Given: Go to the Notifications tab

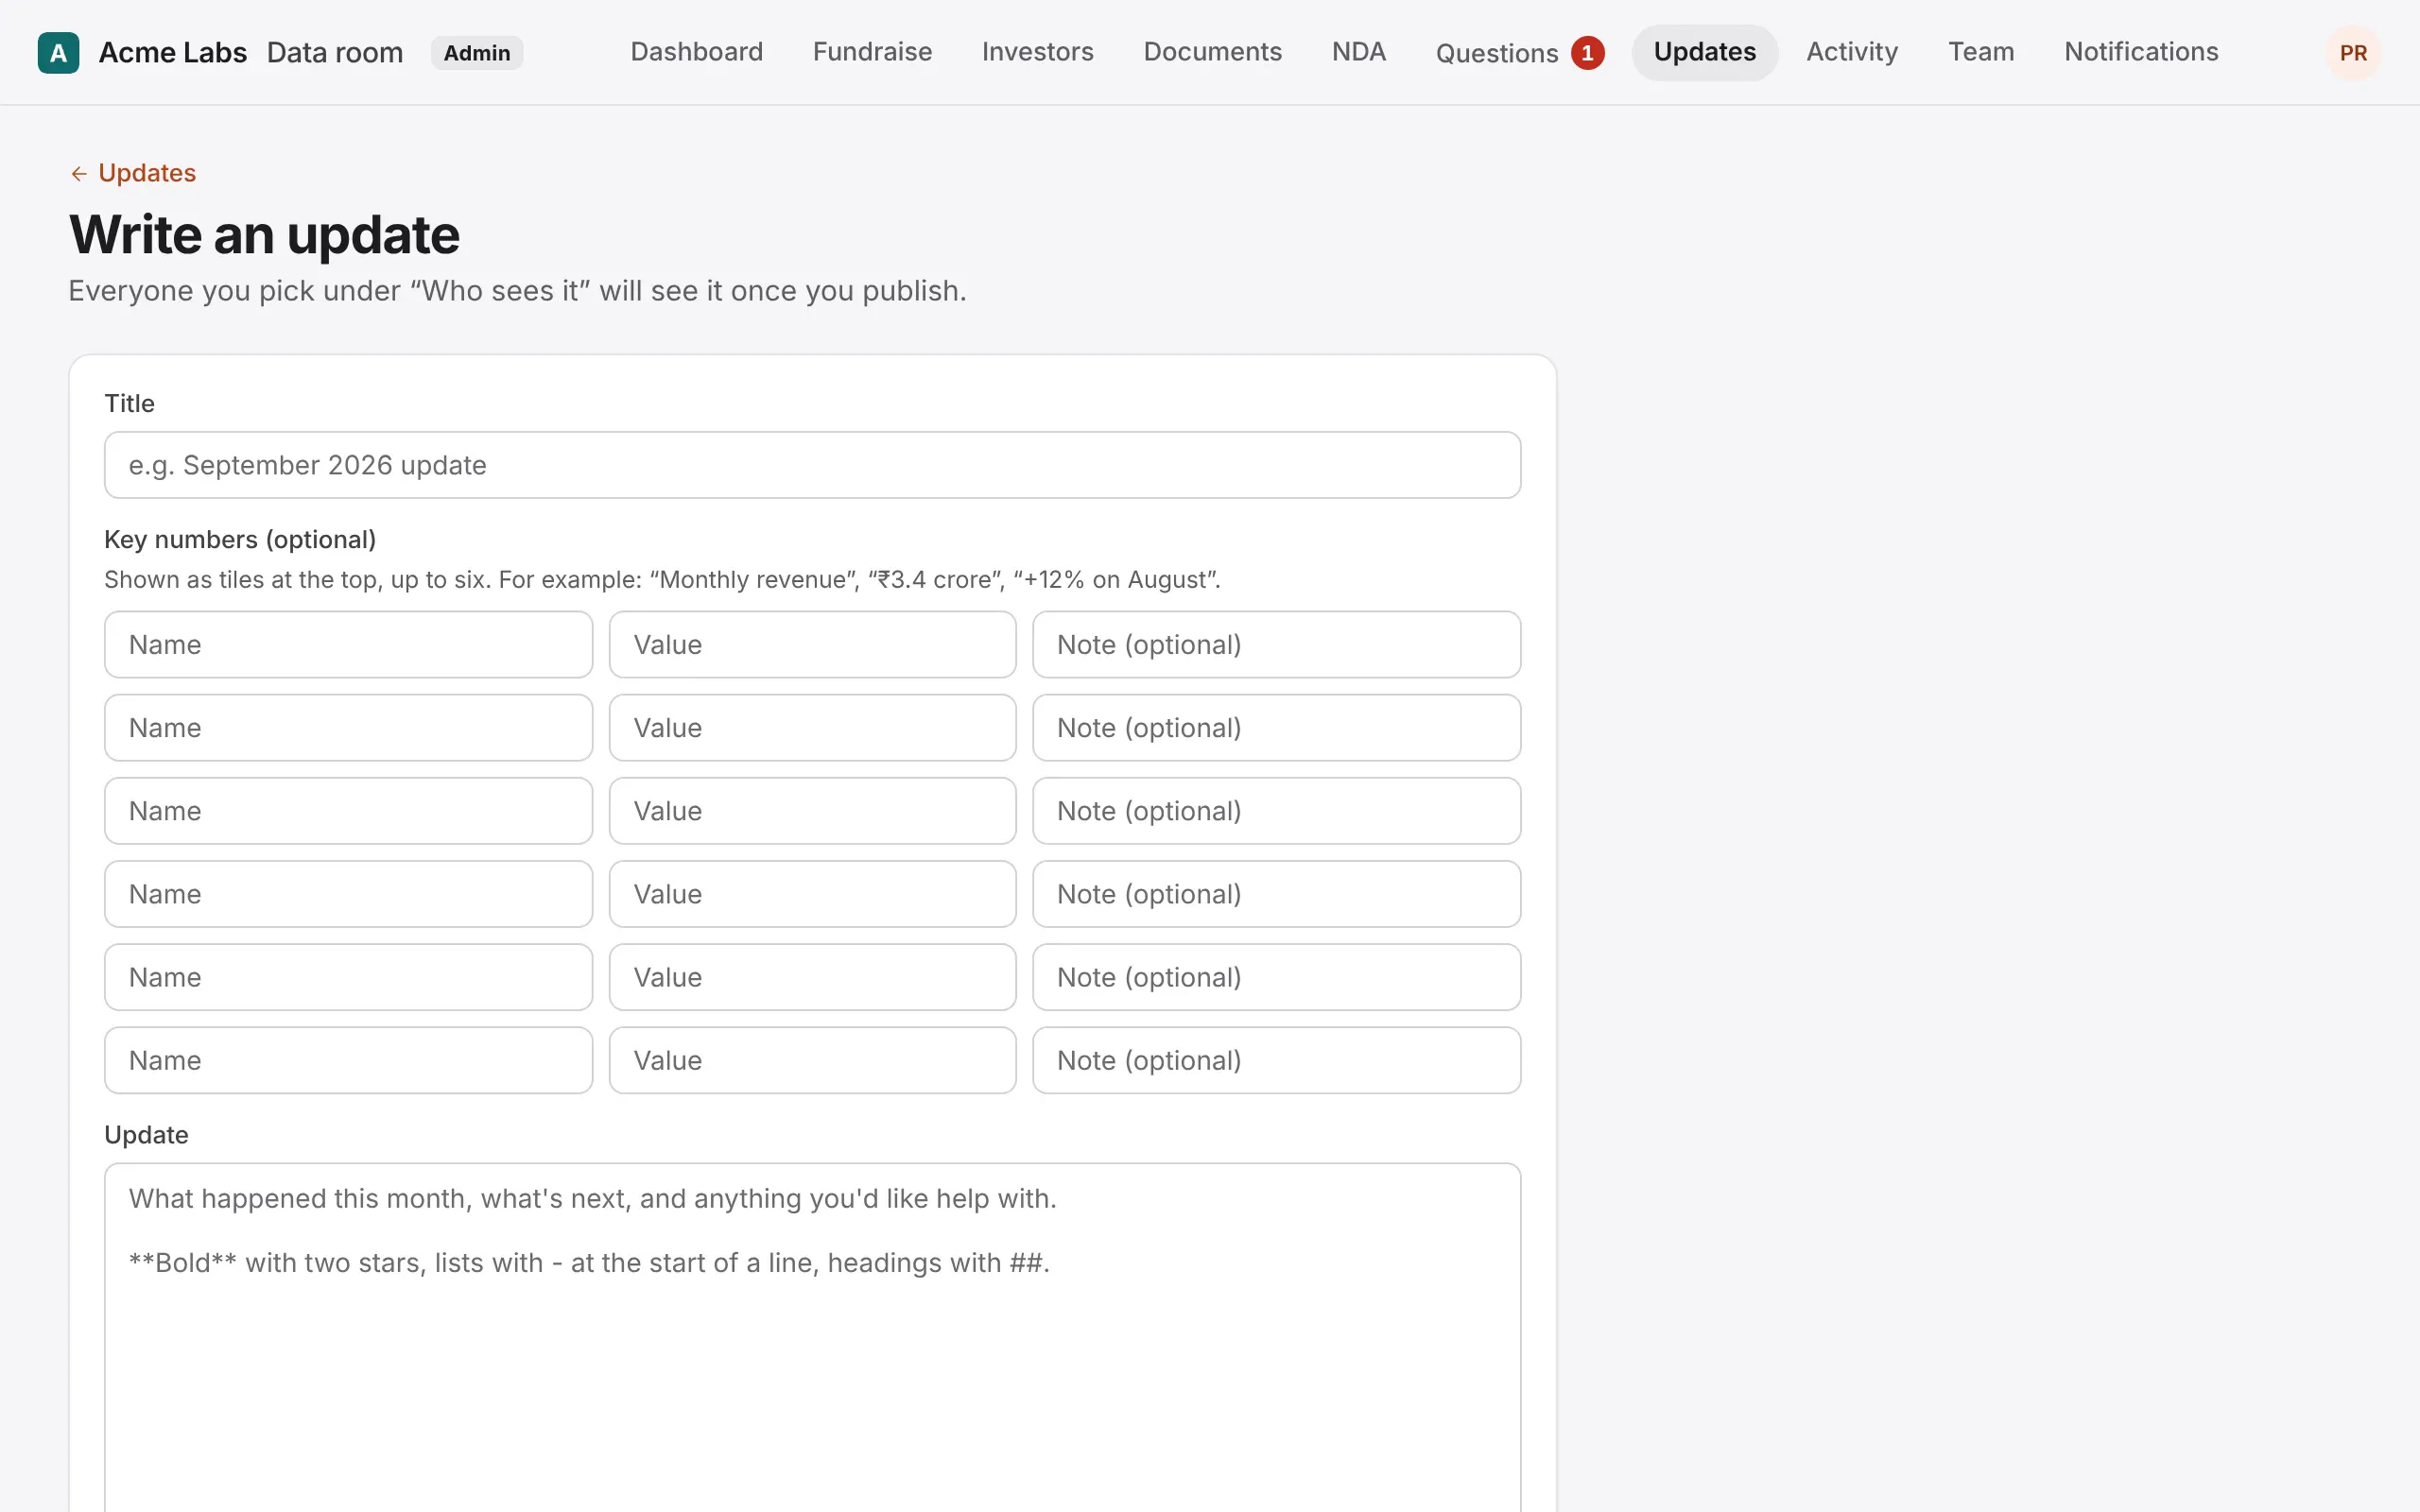Looking at the screenshot, I should click(x=2140, y=52).
